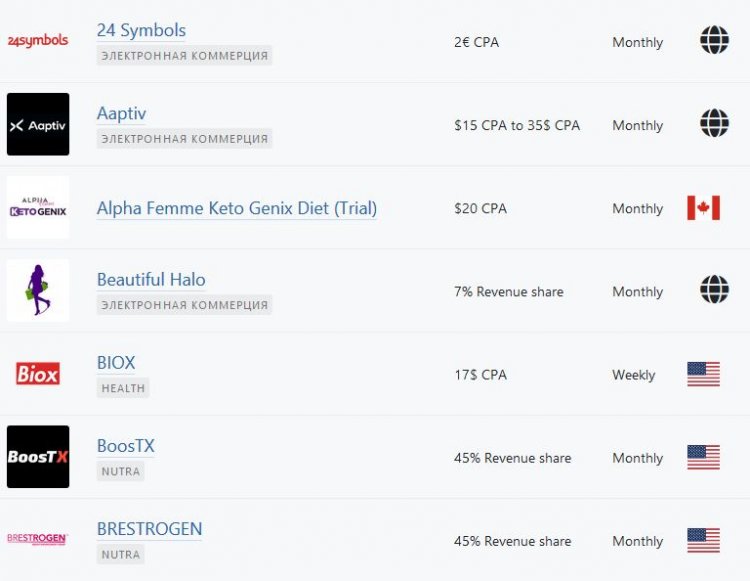
Task: Open Alpha Femme Keto Genix Diet link
Action: coord(237,209)
